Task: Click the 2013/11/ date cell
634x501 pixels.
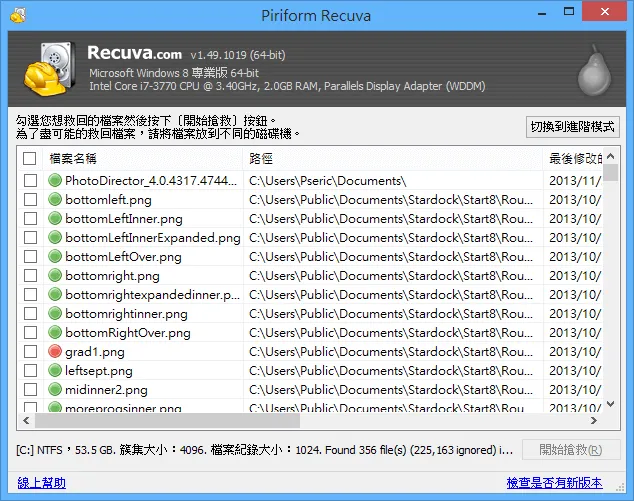Action: [x=575, y=181]
